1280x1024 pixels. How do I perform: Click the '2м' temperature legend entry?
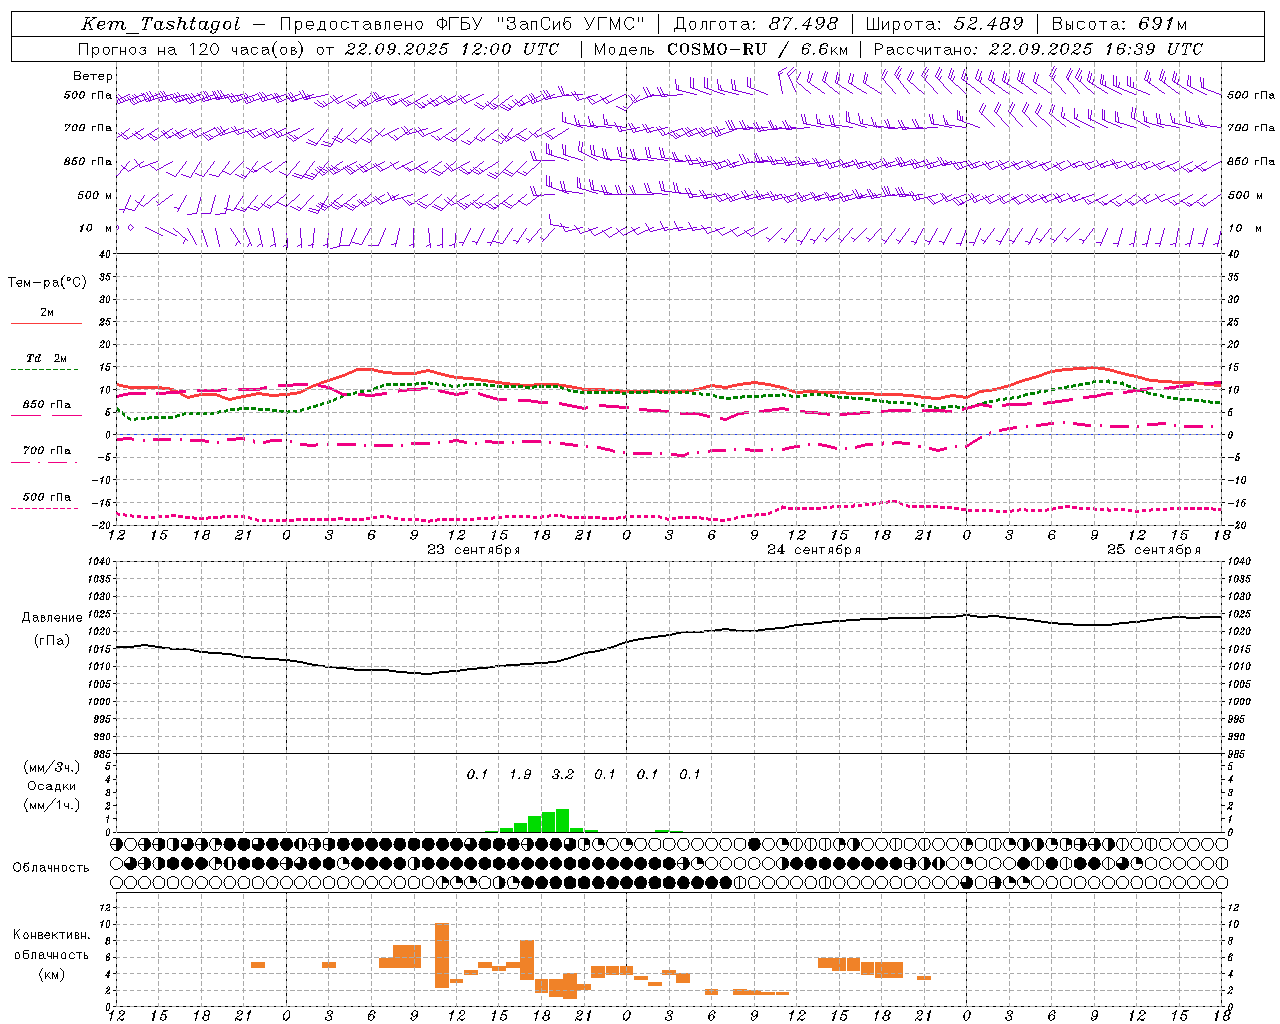[47, 312]
